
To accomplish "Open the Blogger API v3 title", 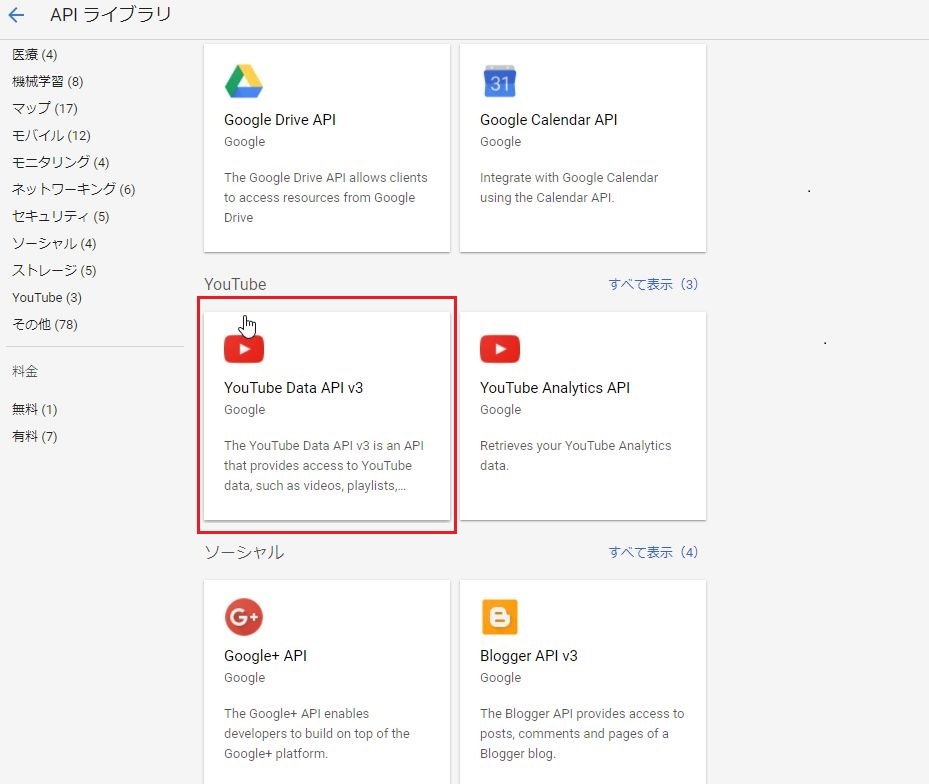I will coord(528,655).
